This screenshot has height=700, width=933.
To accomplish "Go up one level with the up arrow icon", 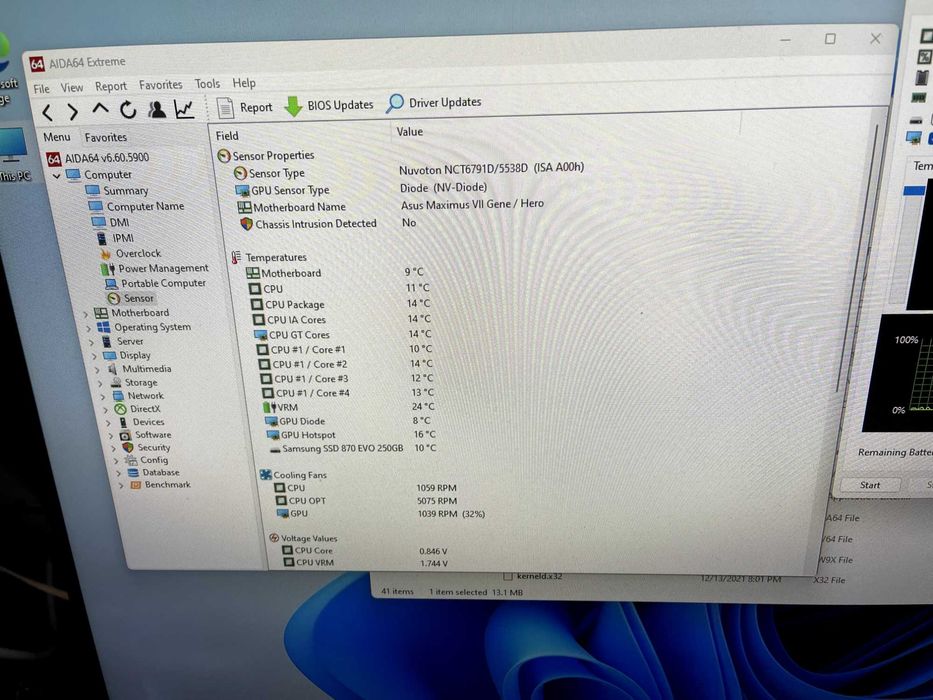I will click(x=100, y=110).
